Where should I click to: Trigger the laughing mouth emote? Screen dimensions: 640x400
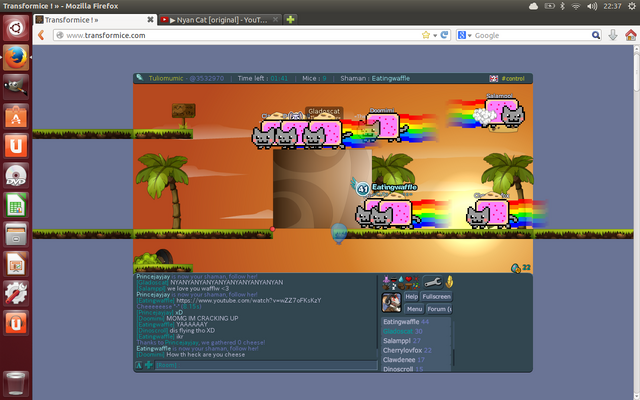point(393,280)
